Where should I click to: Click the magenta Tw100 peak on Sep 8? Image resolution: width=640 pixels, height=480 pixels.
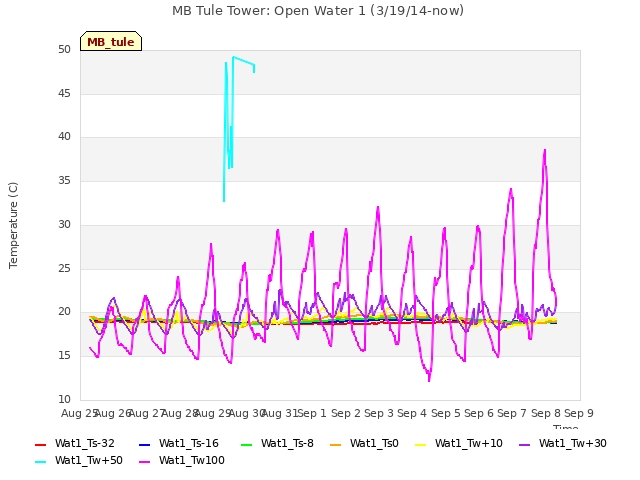point(545,150)
